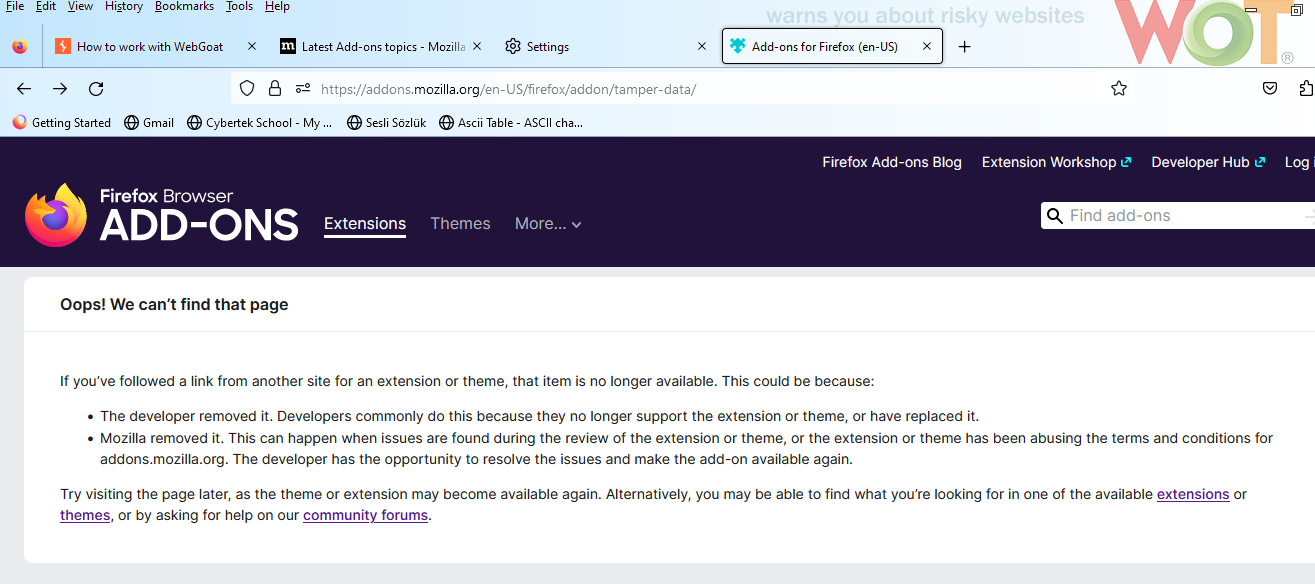
Task: Close the Settings tab
Action: [702, 46]
